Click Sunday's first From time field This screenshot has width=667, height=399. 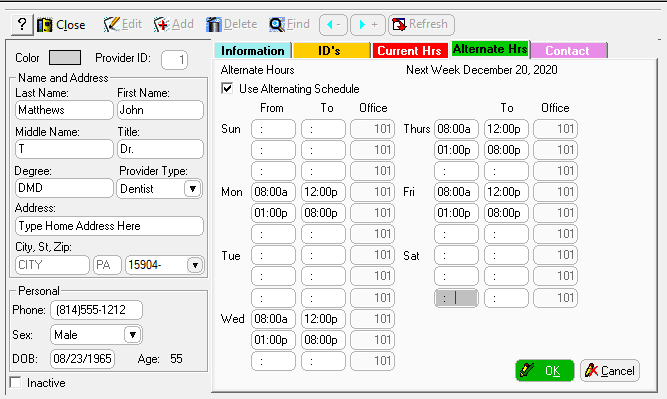tap(273, 129)
